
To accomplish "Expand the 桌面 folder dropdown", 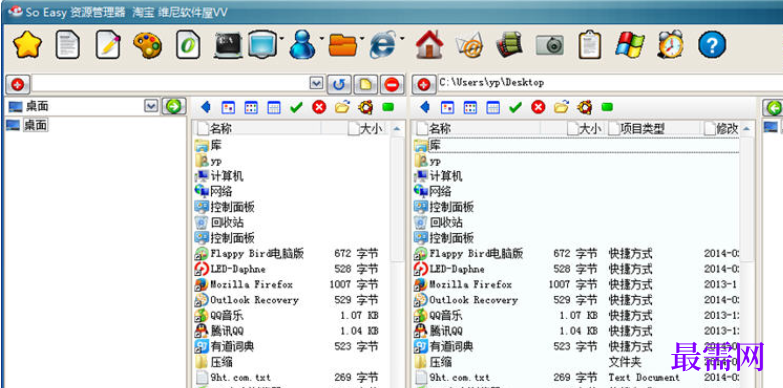I will (x=151, y=106).
